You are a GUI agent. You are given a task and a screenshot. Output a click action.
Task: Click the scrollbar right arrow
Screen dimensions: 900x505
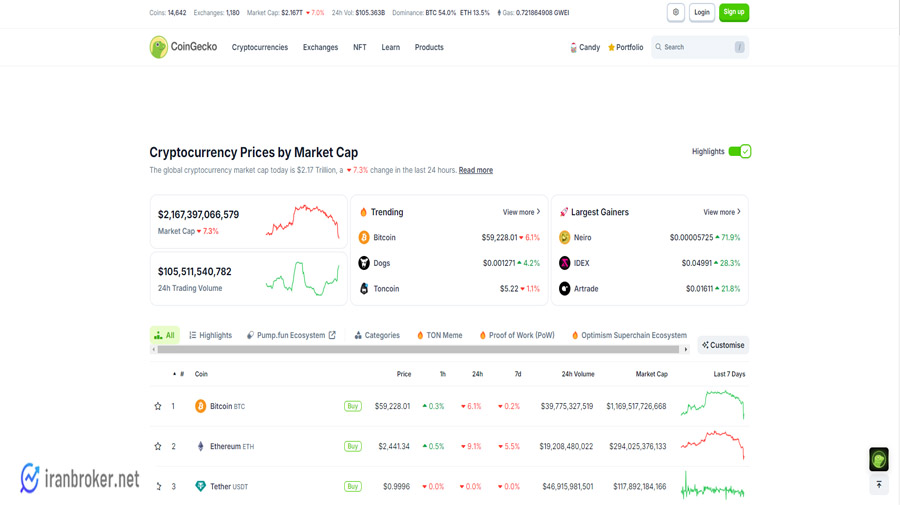click(x=685, y=349)
